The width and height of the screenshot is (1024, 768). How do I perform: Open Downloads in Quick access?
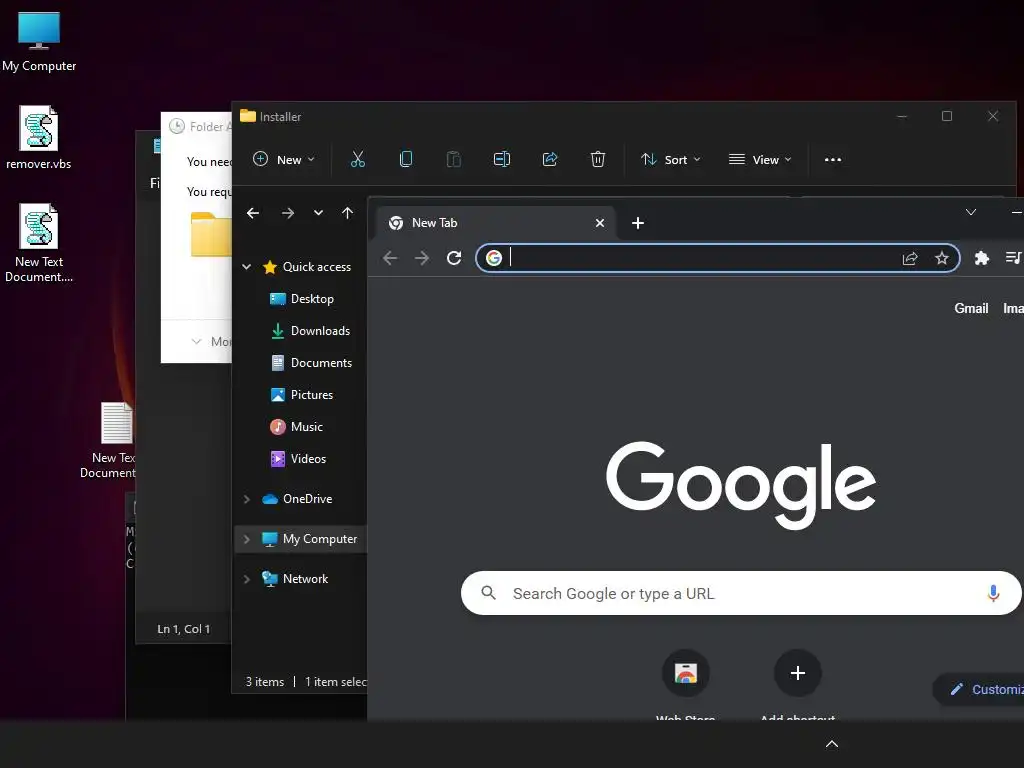click(x=310, y=330)
